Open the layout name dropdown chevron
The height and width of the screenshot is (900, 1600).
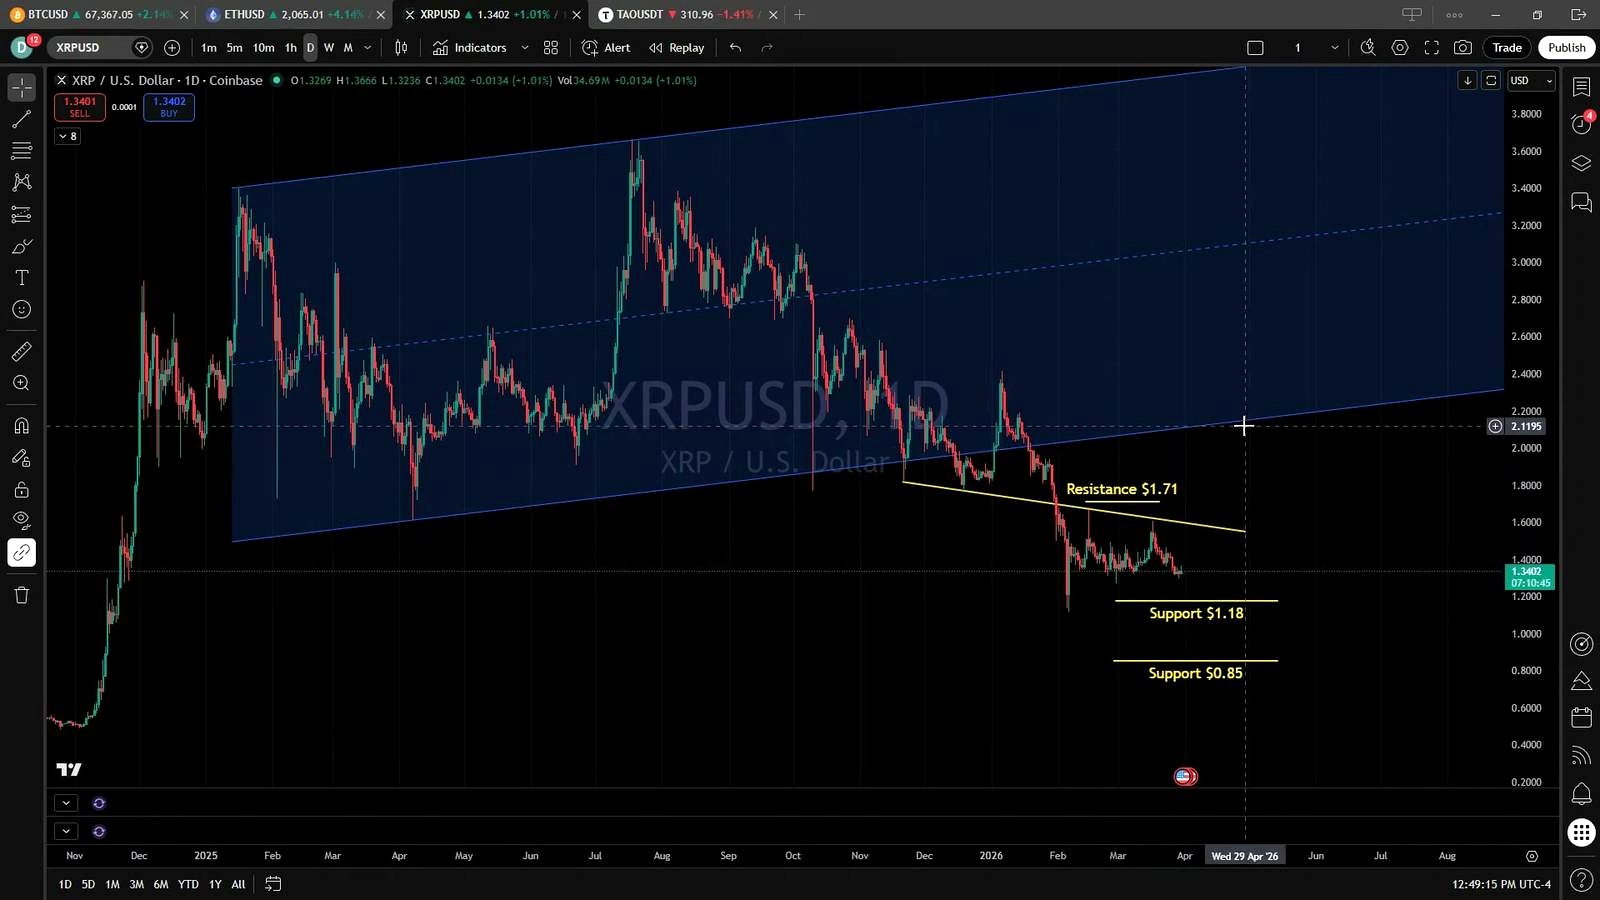tap(1334, 47)
